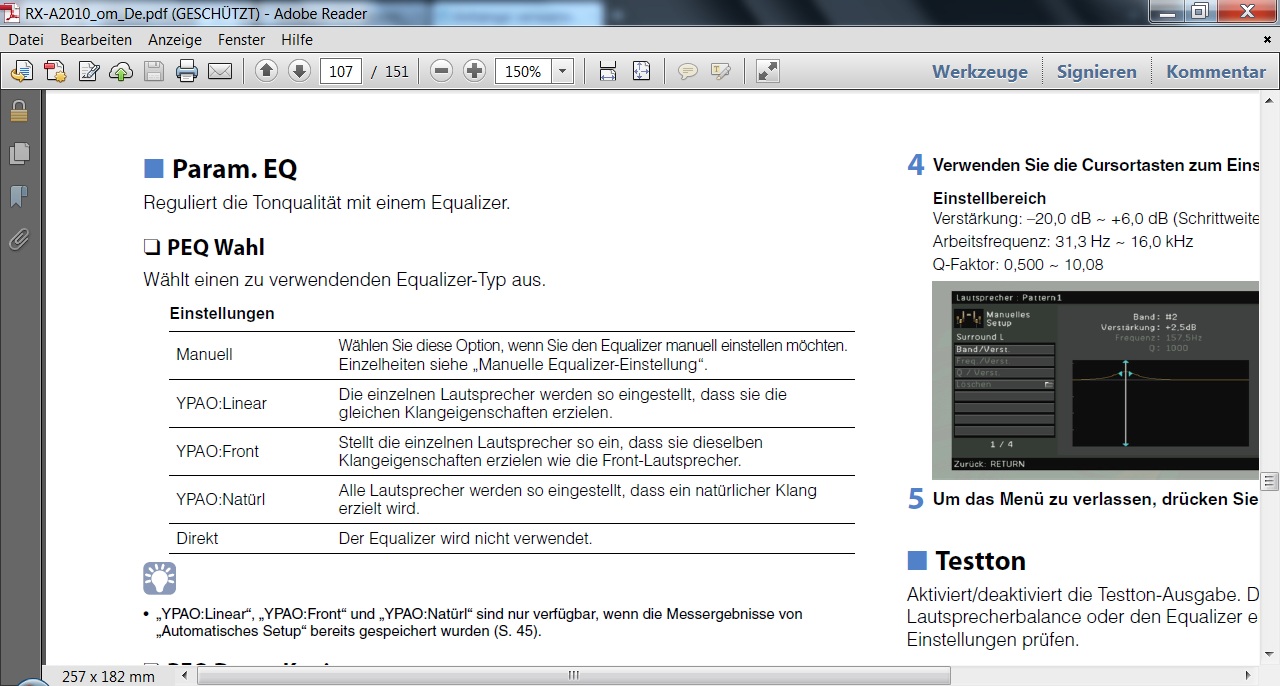Go to the previous page arrow
This screenshot has height=686, width=1280.
[x=266, y=71]
